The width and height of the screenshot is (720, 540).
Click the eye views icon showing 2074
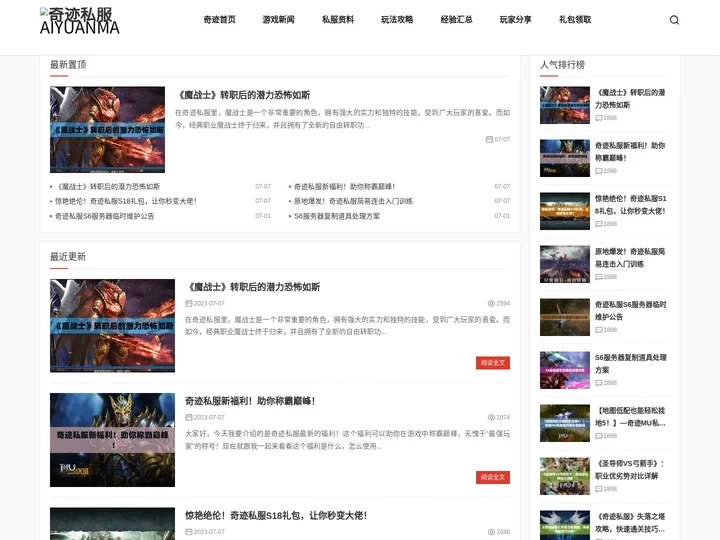pyautogui.click(x=491, y=417)
